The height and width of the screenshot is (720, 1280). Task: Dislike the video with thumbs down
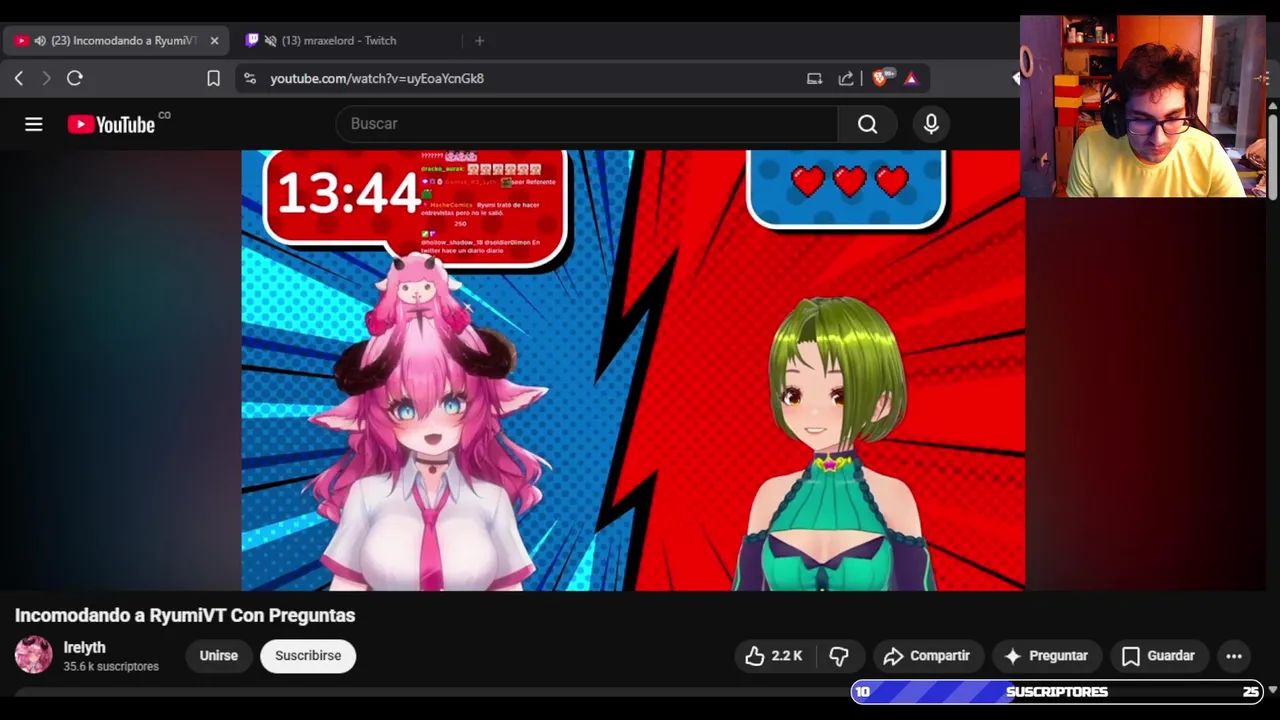[x=839, y=656]
